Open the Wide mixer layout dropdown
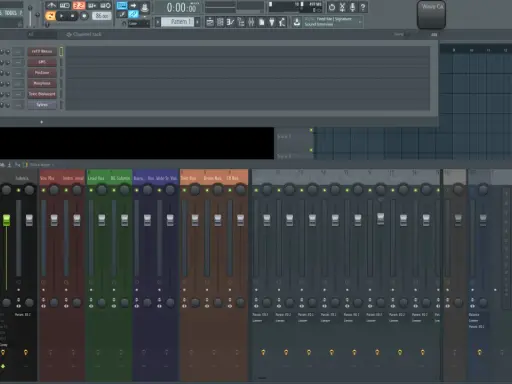Screen dimensions: 512x384 pos(42,165)
